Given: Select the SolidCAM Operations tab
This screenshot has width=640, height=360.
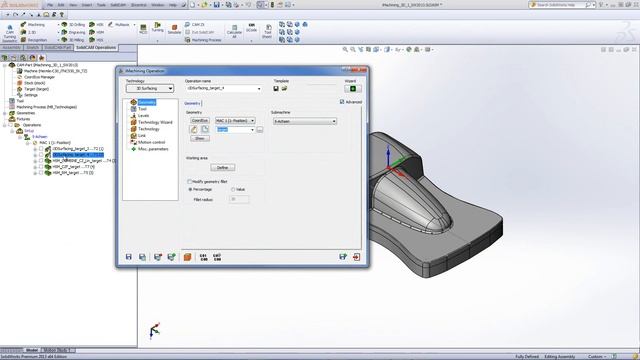Looking at the screenshot, I should point(96,48).
